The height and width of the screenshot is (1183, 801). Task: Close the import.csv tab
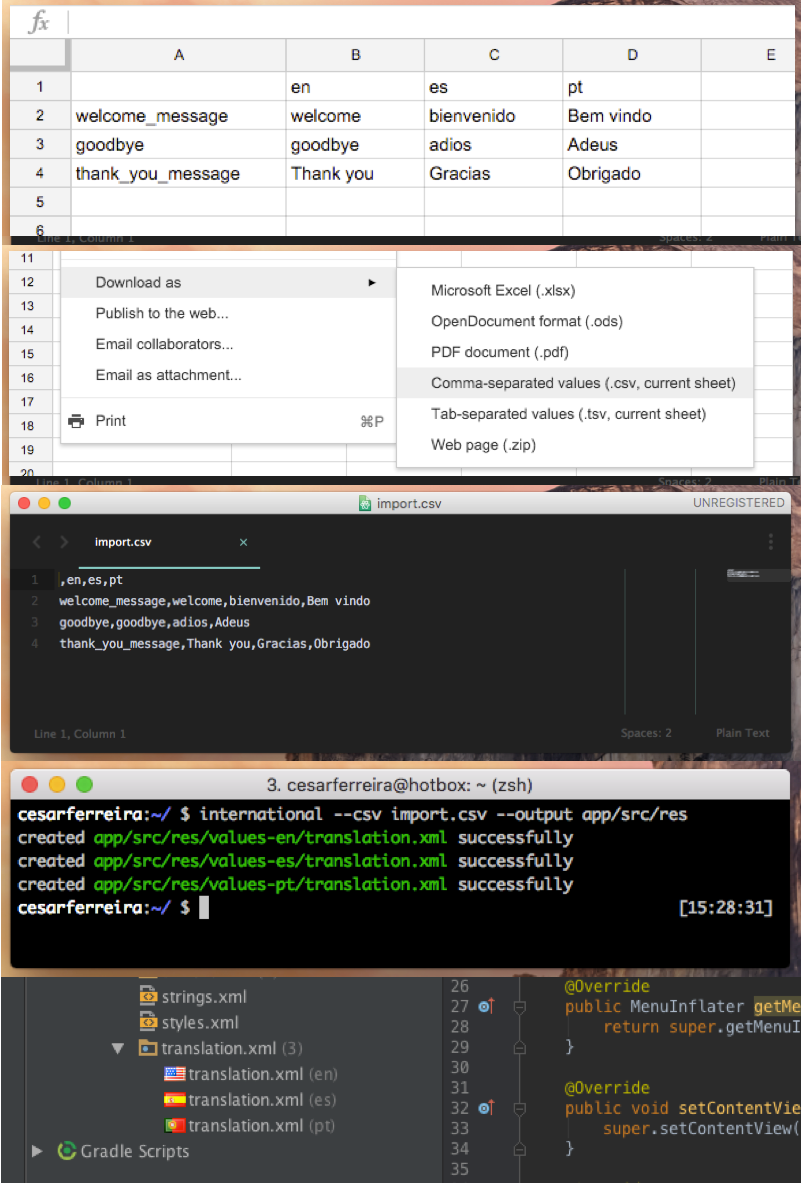(243, 542)
